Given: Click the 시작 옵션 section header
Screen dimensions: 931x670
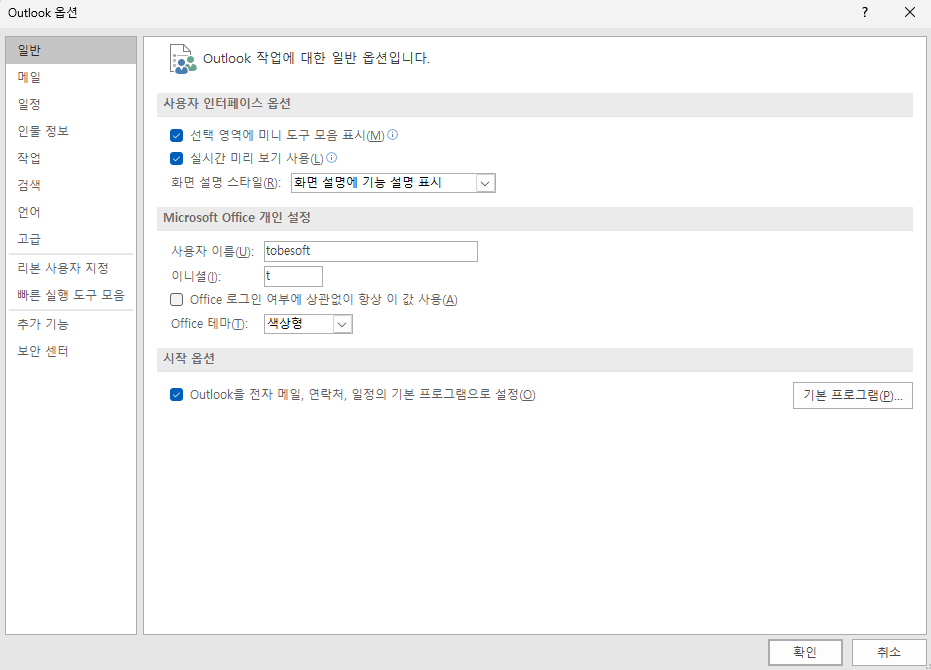Looking at the screenshot, I should pyautogui.click(x=534, y=359).
